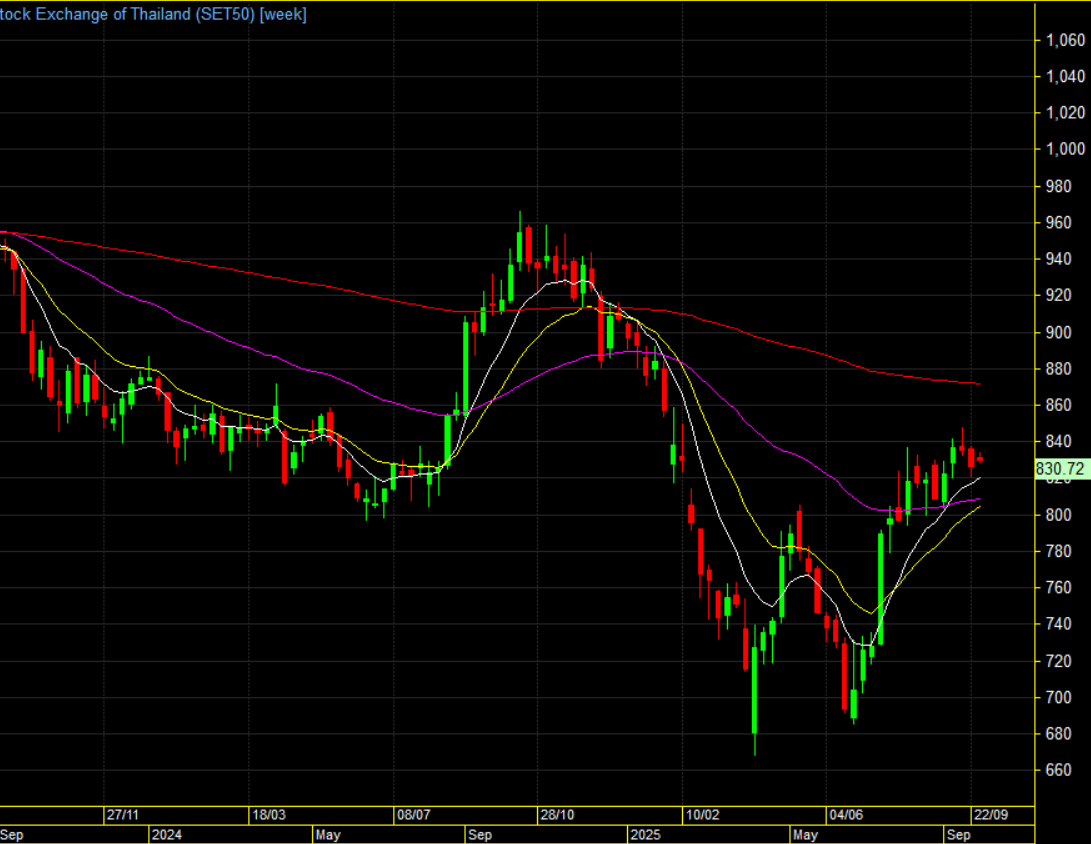Click the 2024 year label on time axis

point(166,835)
